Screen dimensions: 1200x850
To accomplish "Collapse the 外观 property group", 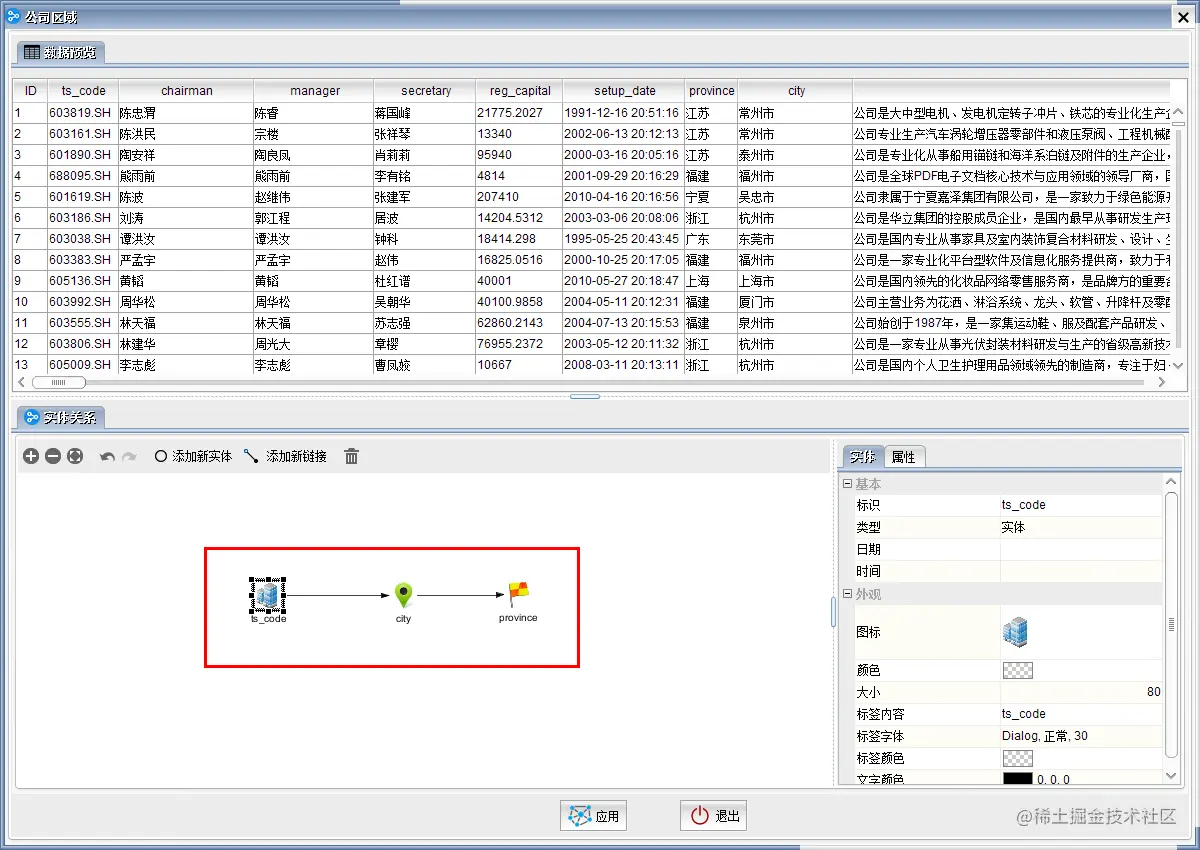I will (848, 594).
